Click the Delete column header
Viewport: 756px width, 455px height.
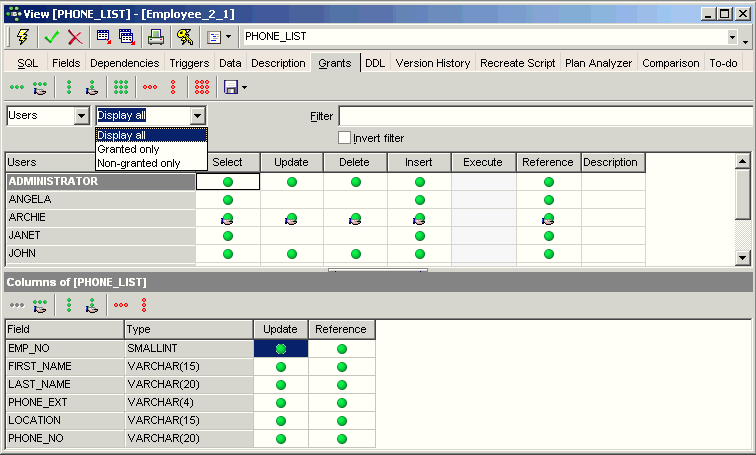(x=355, y=162)
